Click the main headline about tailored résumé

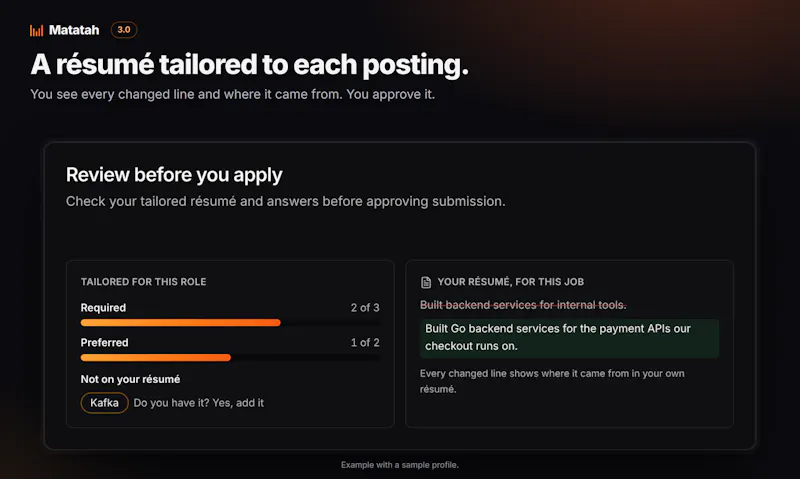pyautogui.click(x=249, y=64)
